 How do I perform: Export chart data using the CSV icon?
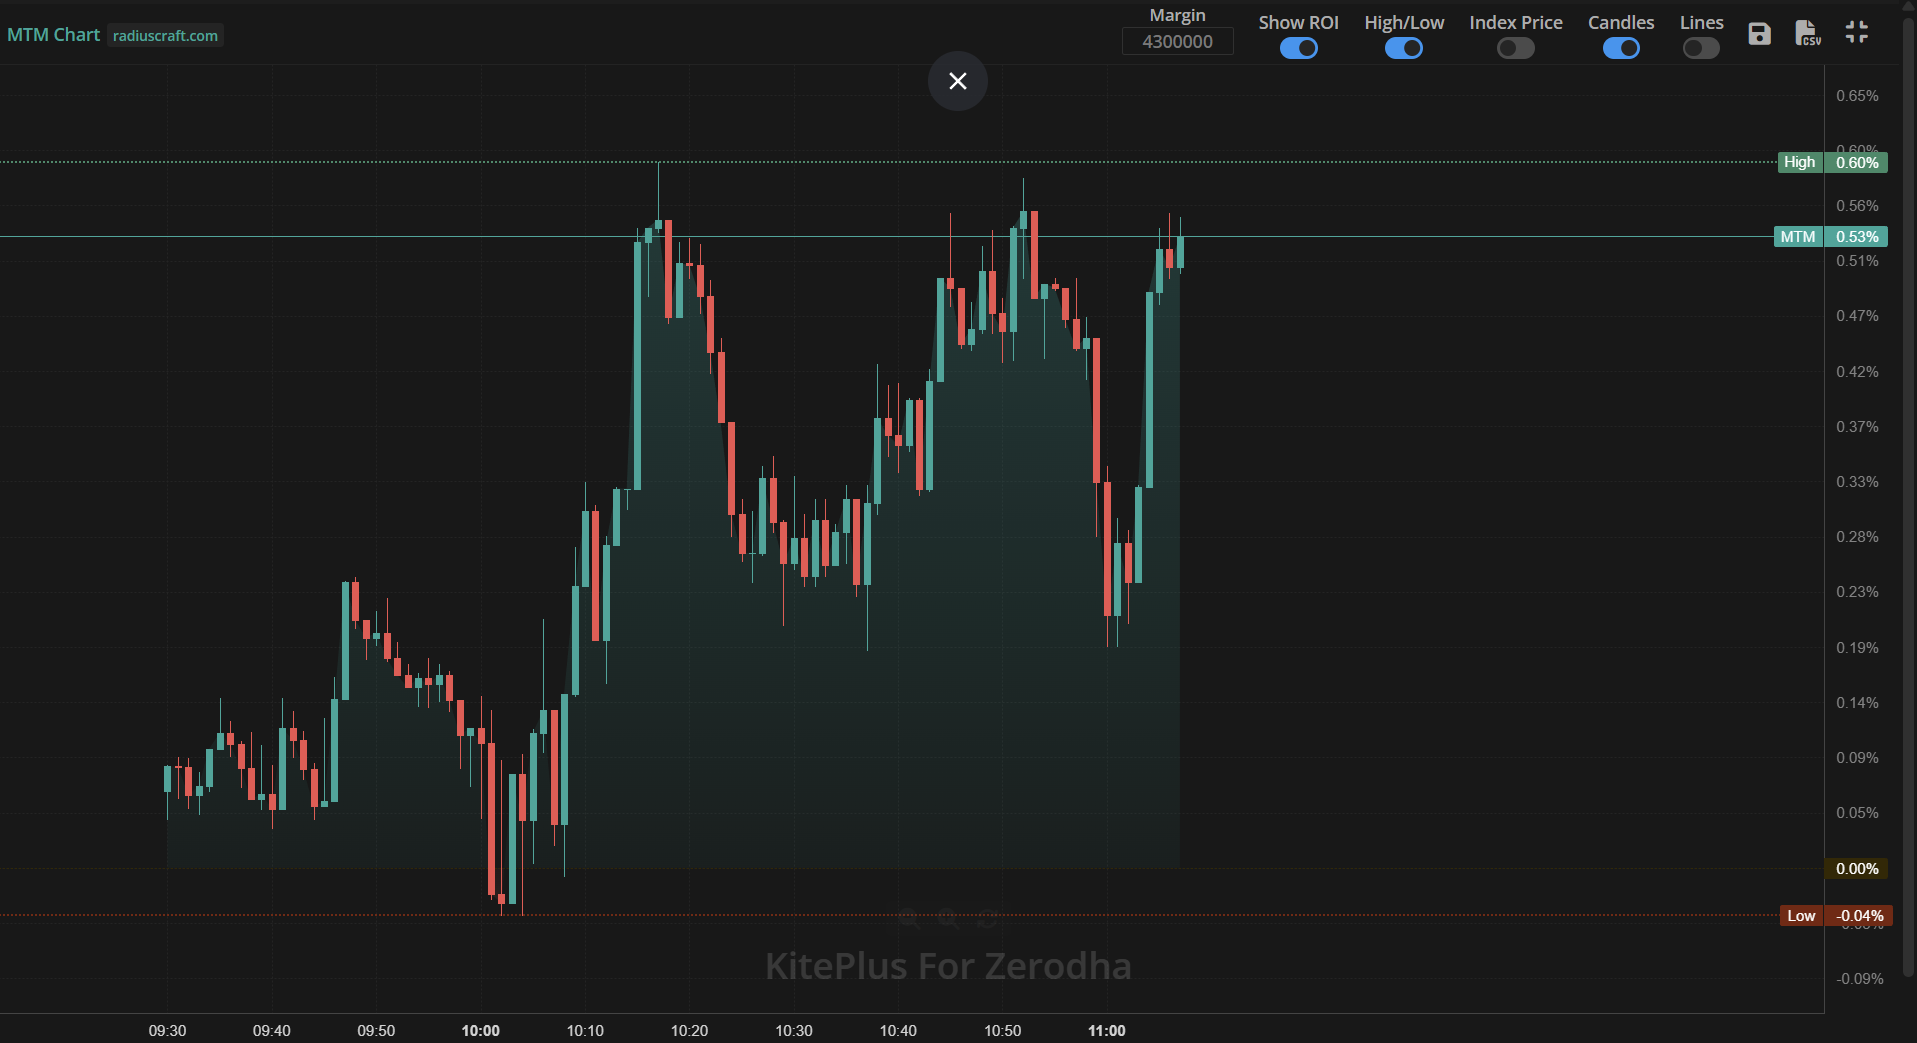[1807, 34]
